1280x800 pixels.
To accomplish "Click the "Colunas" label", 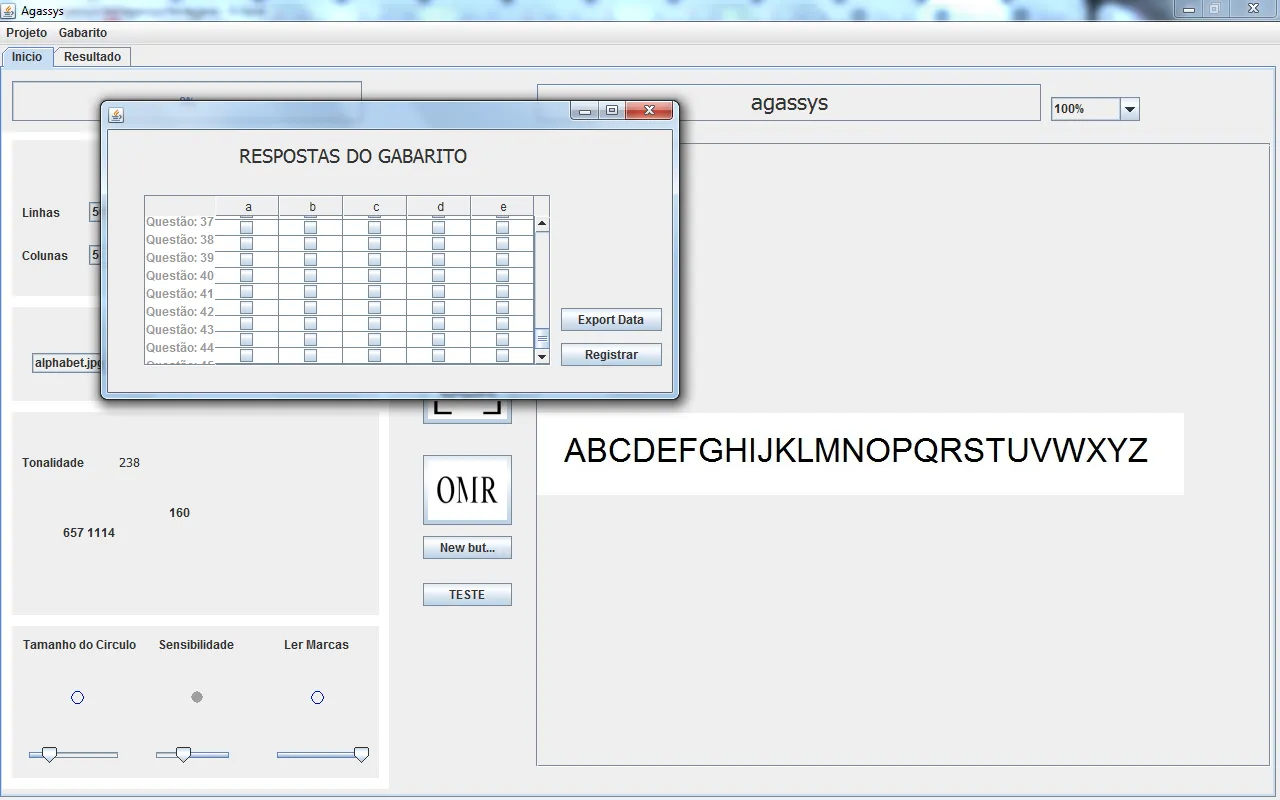I will 45,256.
